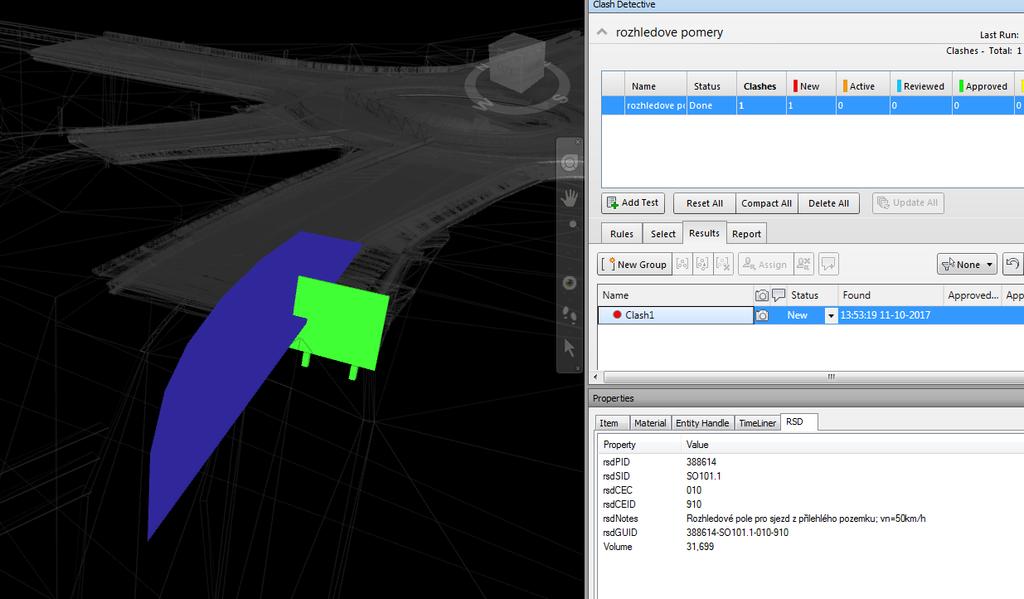Switch to the Rules tab
The height and width of the screenshot is (599, 1024).
coord(622,234)
